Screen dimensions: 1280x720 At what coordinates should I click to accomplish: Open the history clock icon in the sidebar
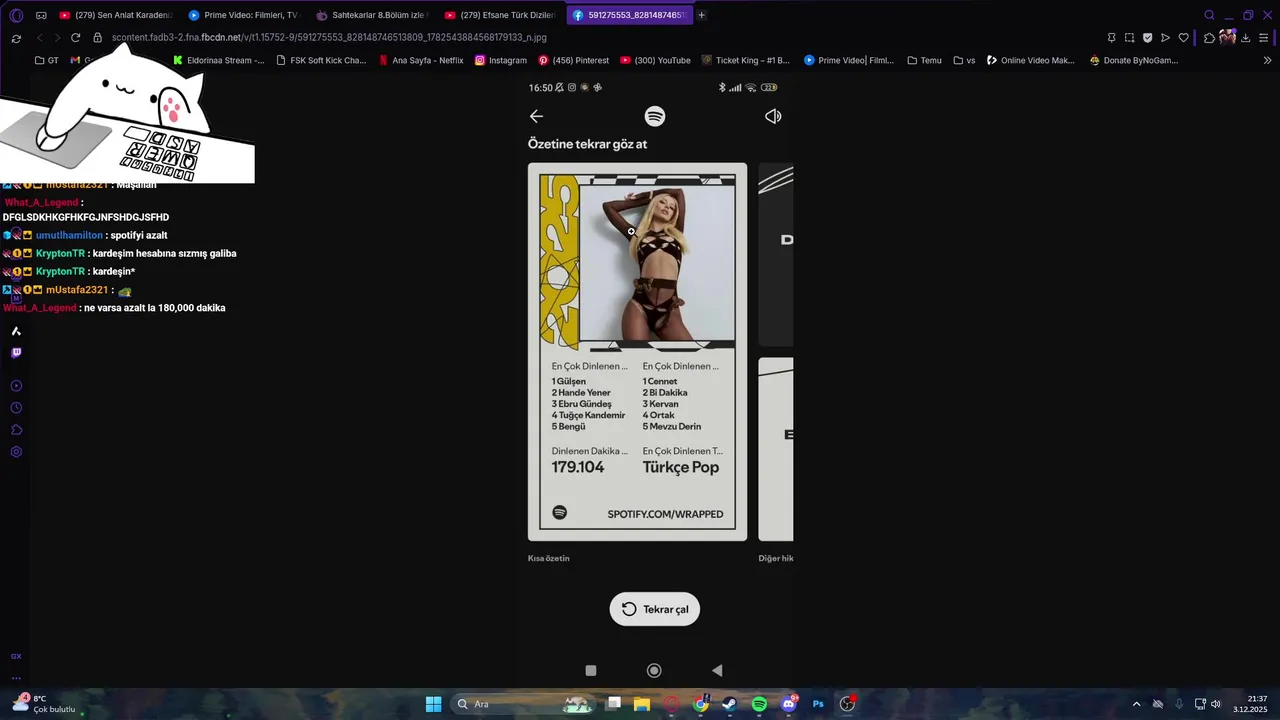pyautogui.click(x=16, y=408)
